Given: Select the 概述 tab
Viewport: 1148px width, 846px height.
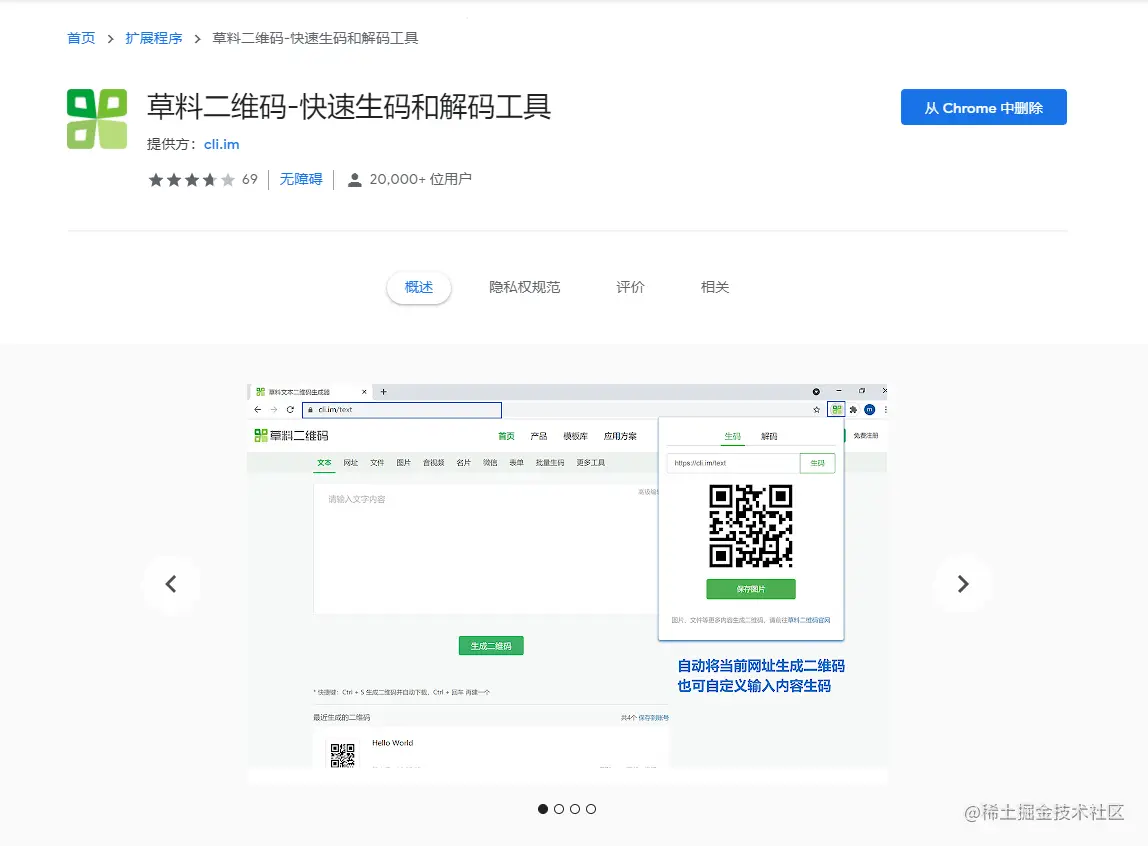Looking at the screenshot, I should 419,287.
